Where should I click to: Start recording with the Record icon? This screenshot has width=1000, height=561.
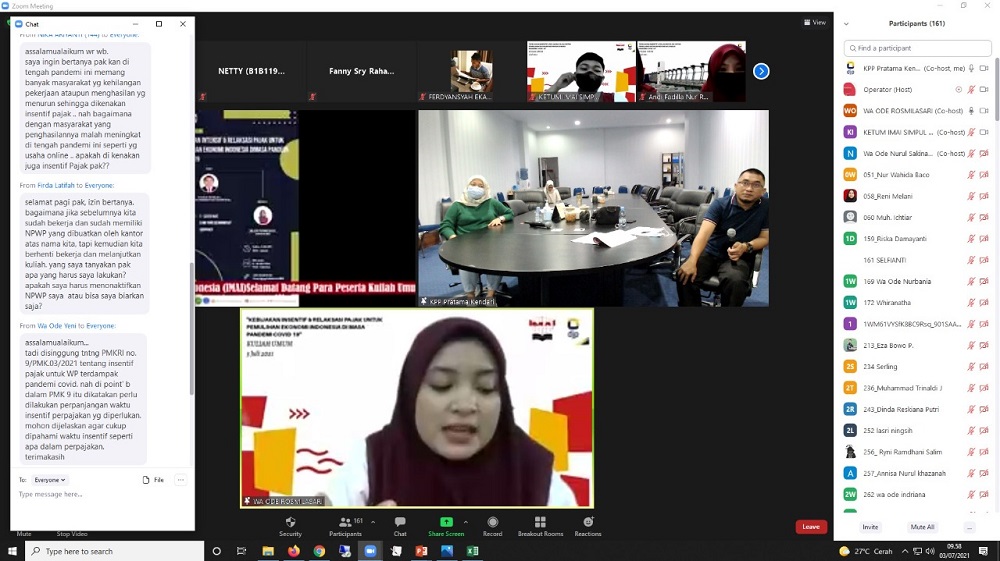pyautogui.click(x=493, y=522)
